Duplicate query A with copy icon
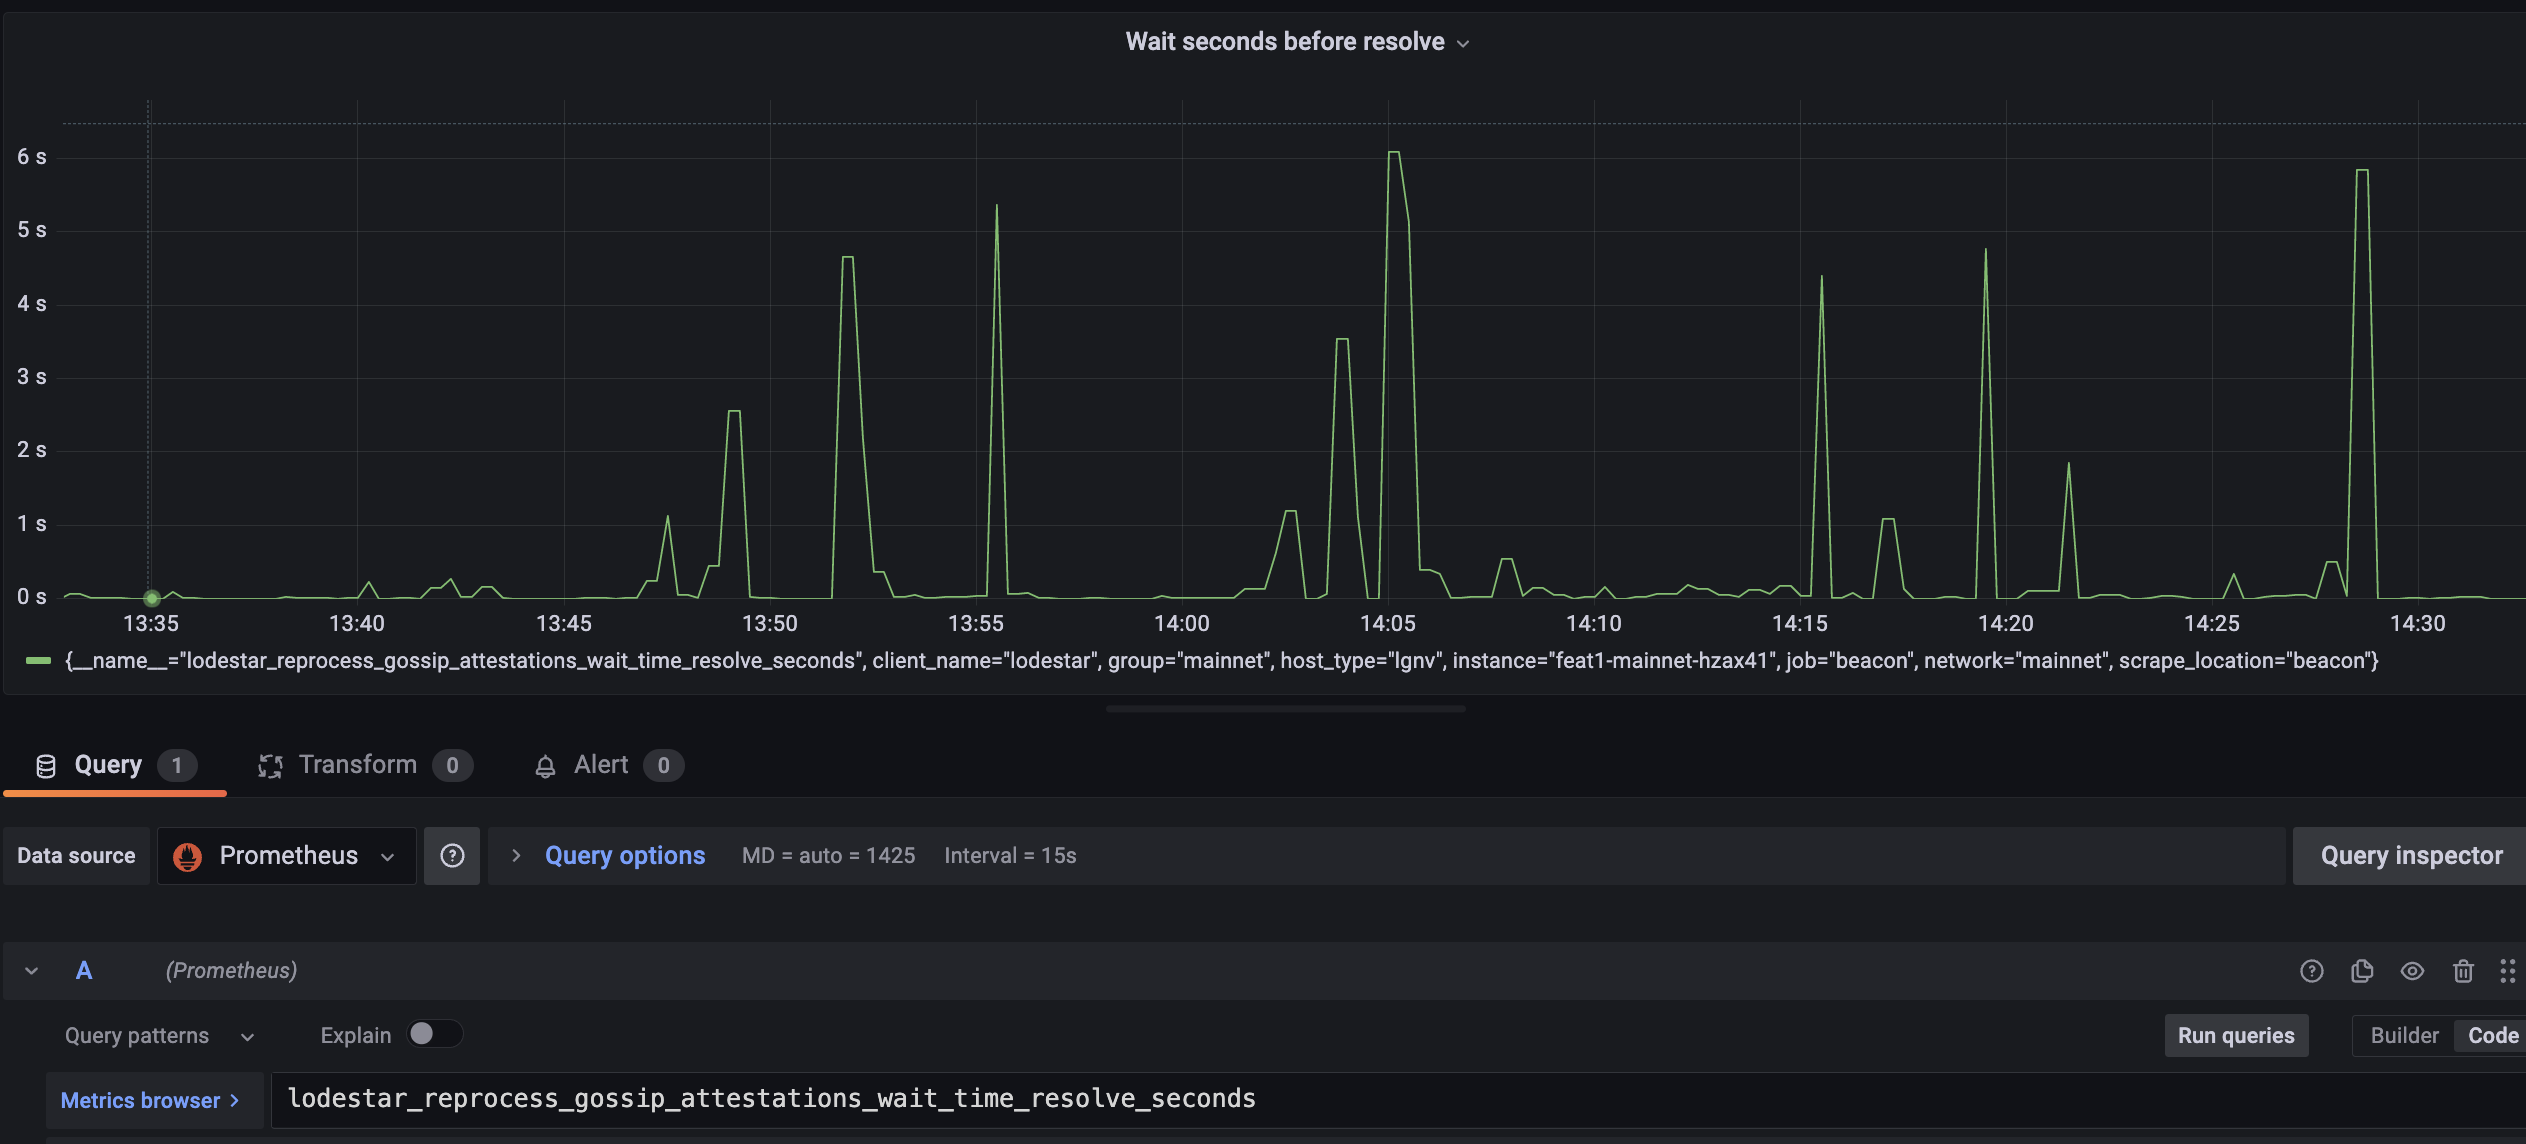Image resolution: width=2526 pixels, height=1144 pixels. coord(2362,971)
